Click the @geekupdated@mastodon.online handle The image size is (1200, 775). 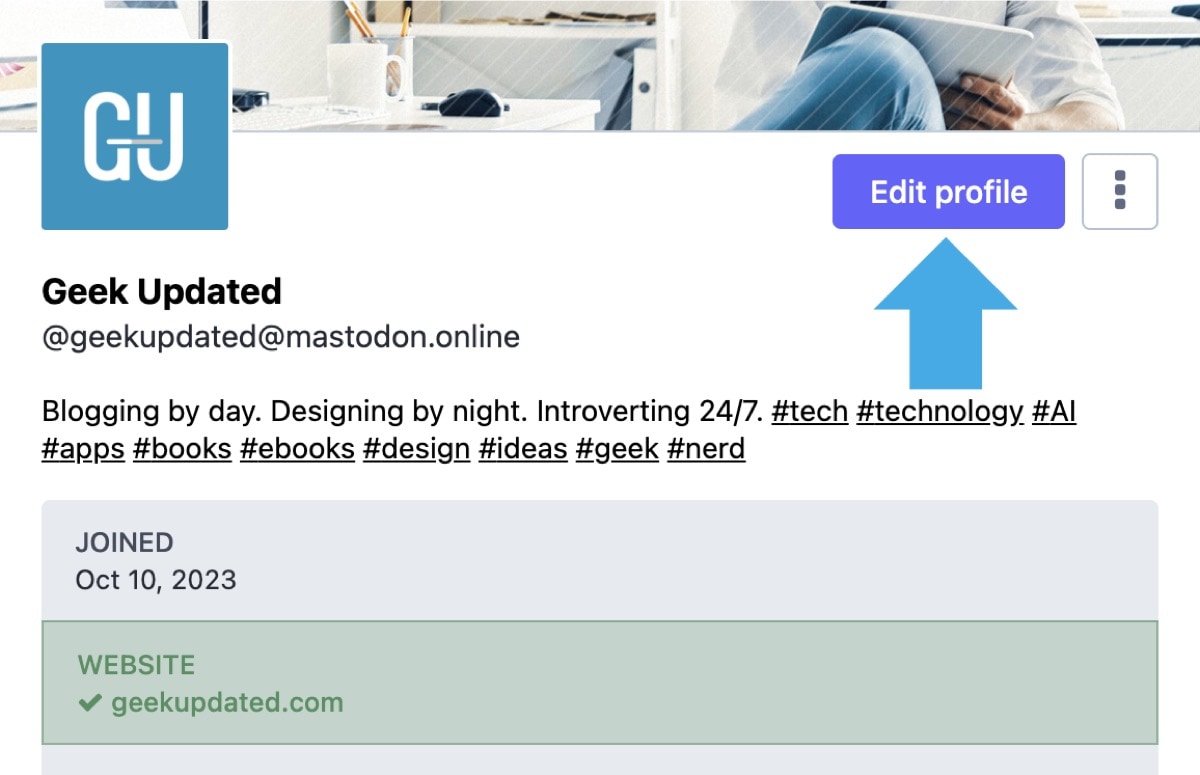pyautogui.click(x=281, y=336)
